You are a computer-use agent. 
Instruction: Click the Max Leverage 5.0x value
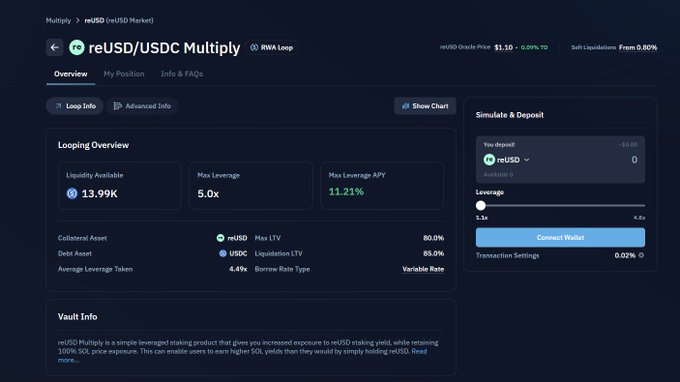208,194
